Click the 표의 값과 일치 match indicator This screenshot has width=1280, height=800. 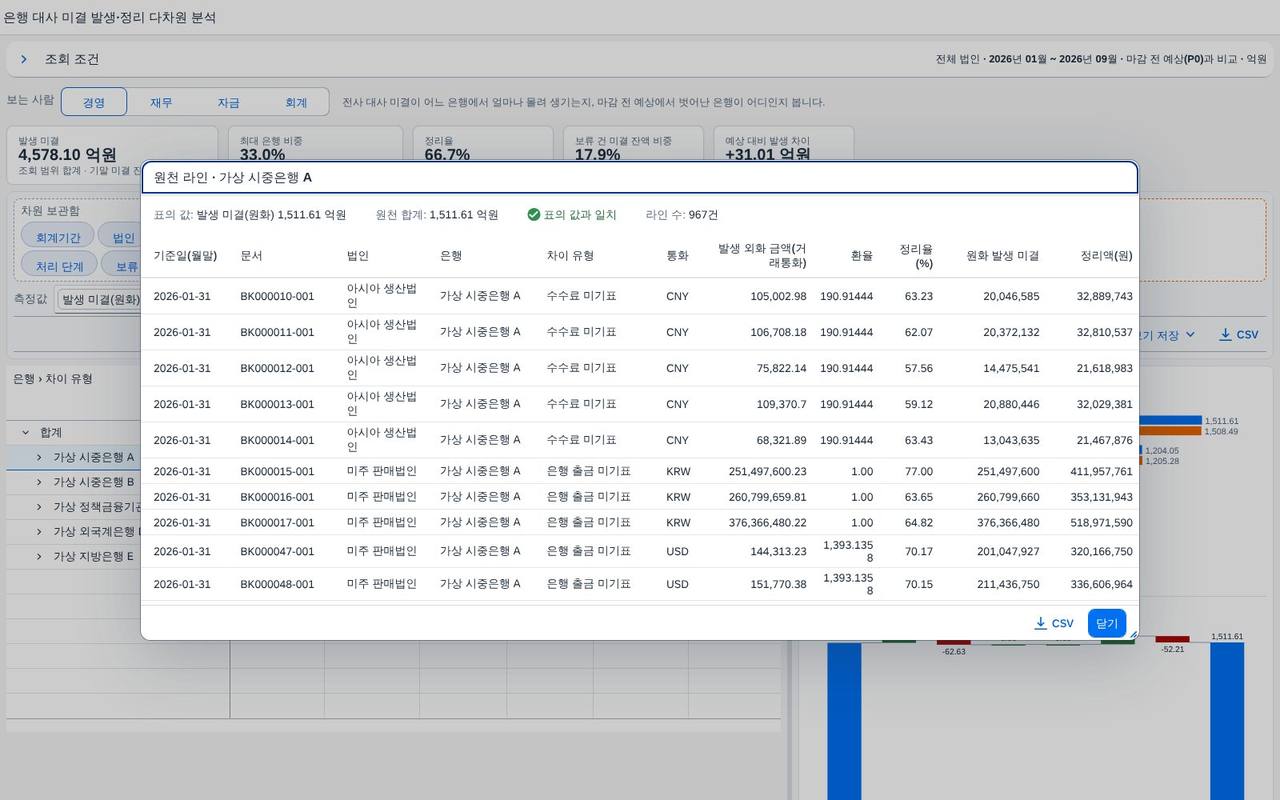[x=572, y=215]
